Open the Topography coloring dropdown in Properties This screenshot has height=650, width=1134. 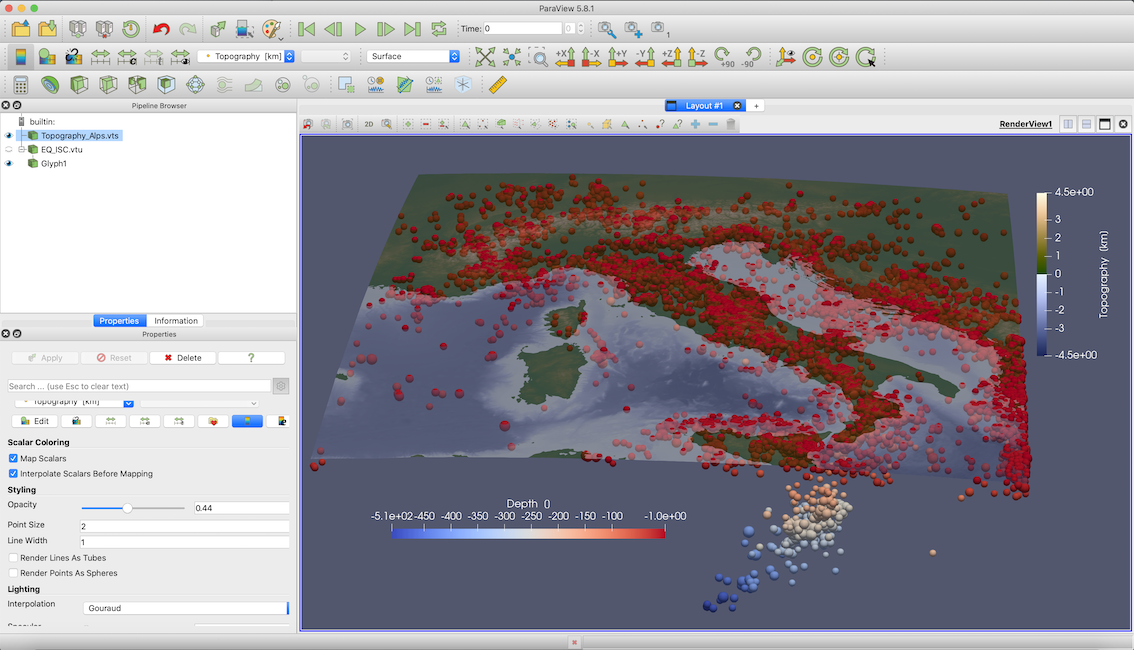click(74, 402)
